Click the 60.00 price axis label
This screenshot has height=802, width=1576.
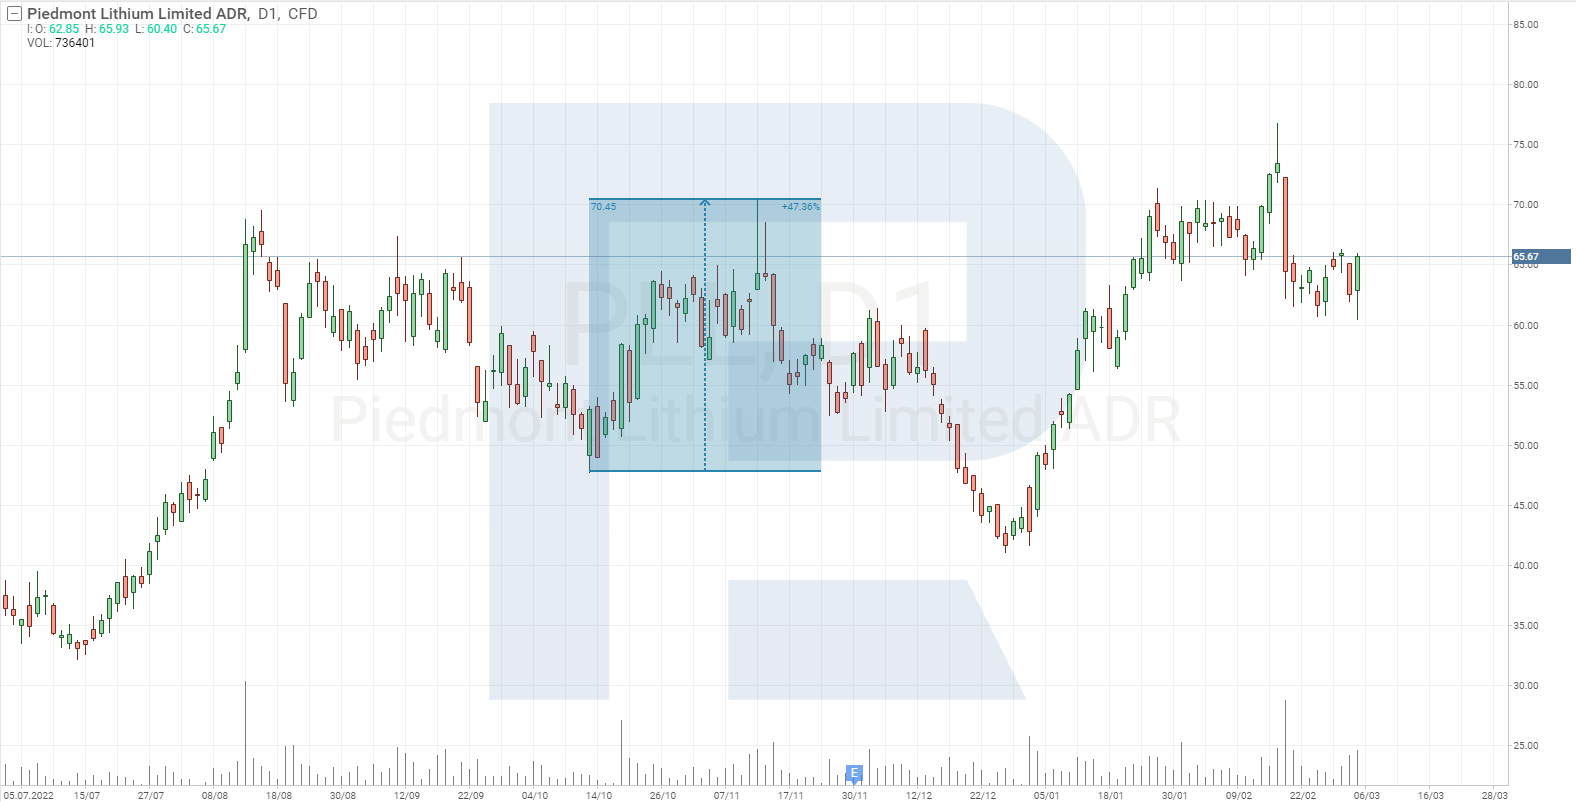pyautogui.click(x=1526, y=326)
